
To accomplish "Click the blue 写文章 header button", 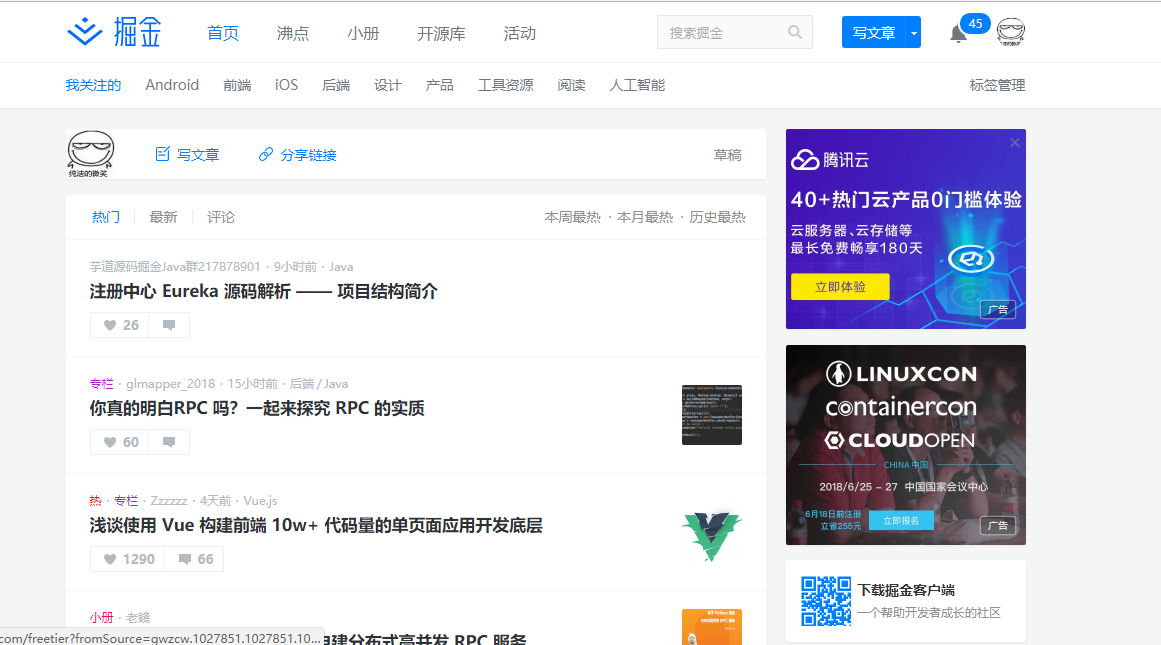I will [874, 33].
